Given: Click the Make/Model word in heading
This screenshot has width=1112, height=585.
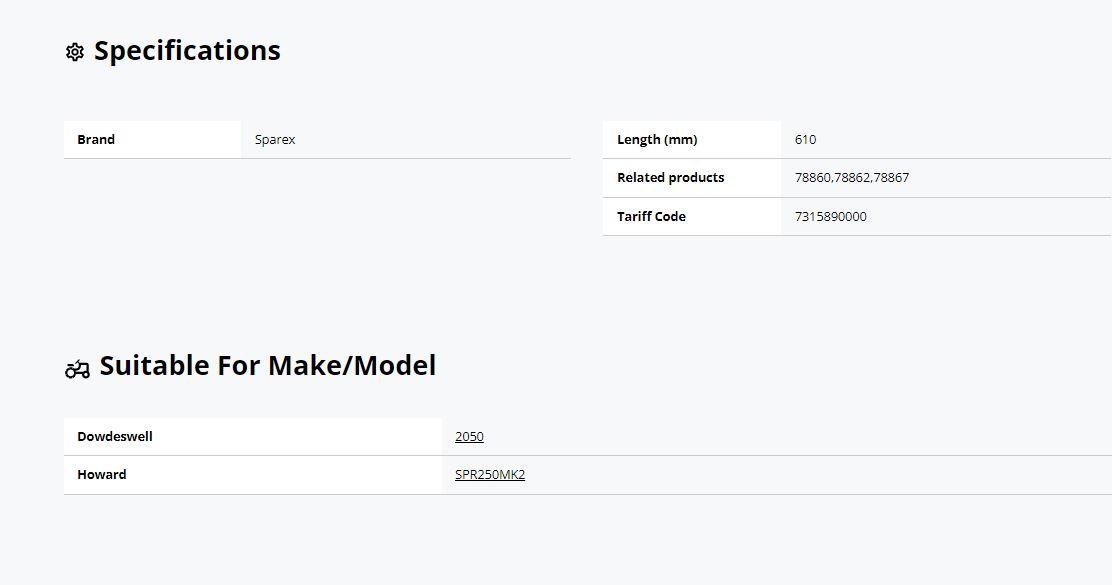Looking at the screenshot, I should [352, 366].
